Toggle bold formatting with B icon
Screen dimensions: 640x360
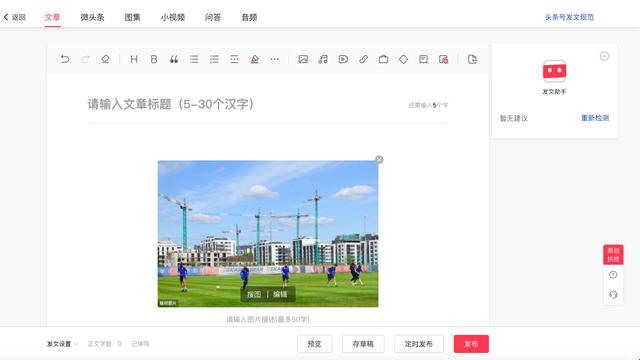[x=154, y=59]
